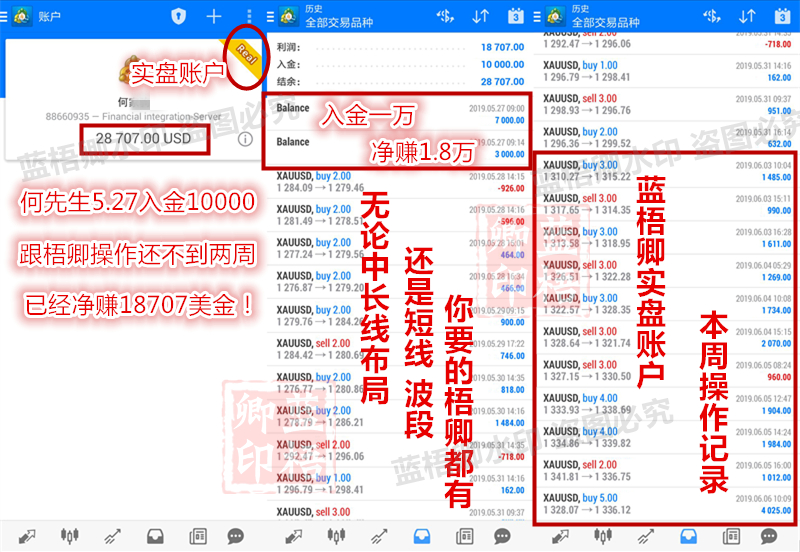Screen dimensions: 800x552
Task: Open XAUUSD buy 4.00 trade with 1 904.00 profit
Action: click(666, 404)
